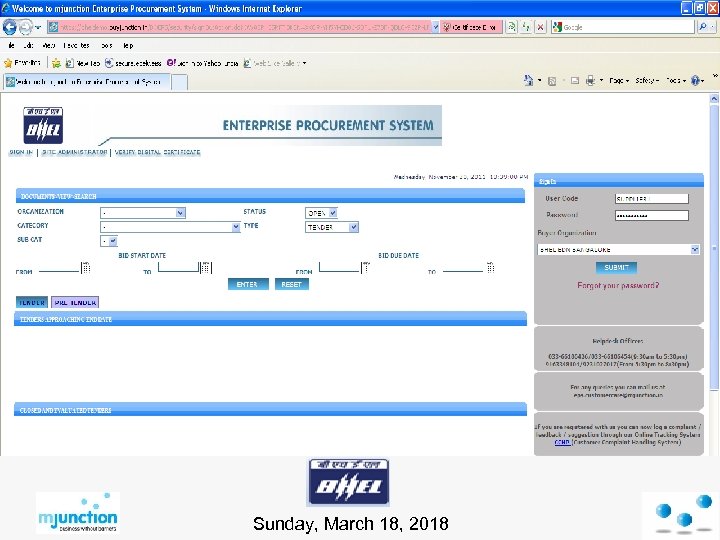Click the Bid Due Date To field
The width and height of the screenshot is (720, 540).
[463, 267]
